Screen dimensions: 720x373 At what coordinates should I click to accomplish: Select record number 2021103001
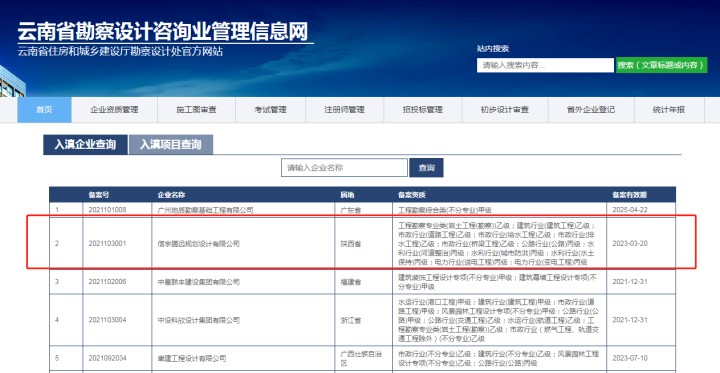pos(107,243)
